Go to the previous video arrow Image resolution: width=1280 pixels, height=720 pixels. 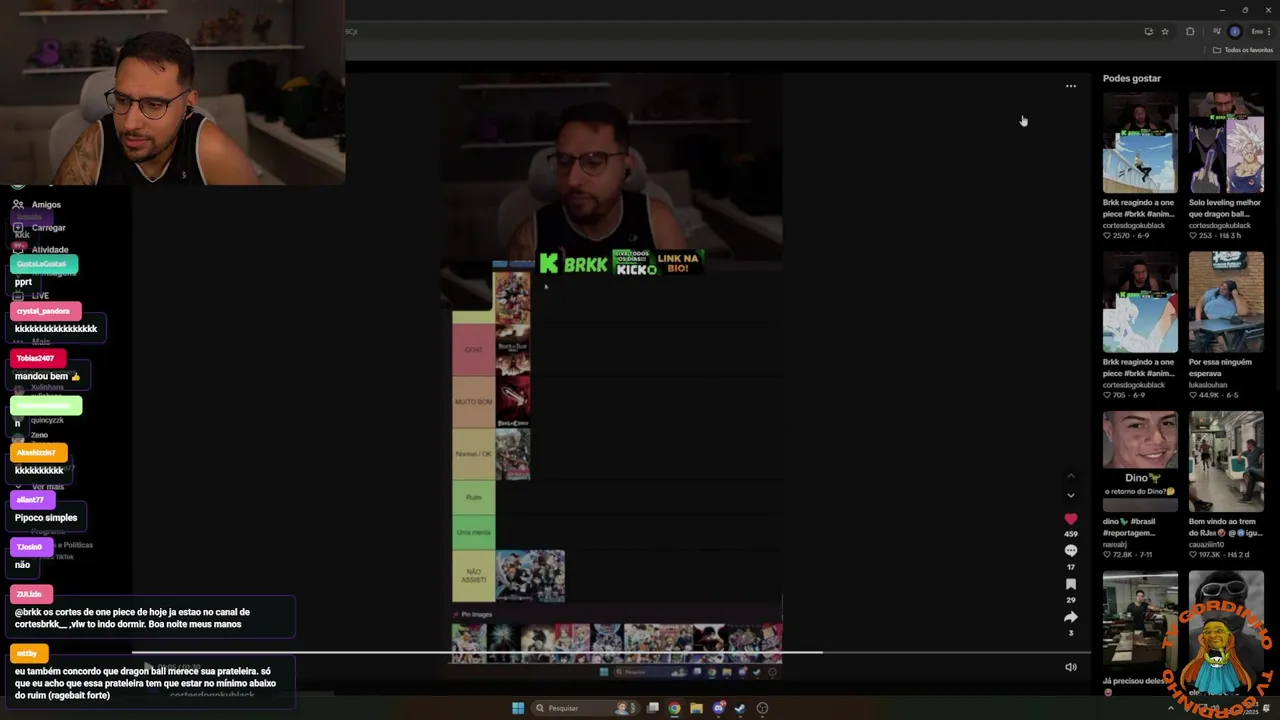click(x=1070, y=475)
